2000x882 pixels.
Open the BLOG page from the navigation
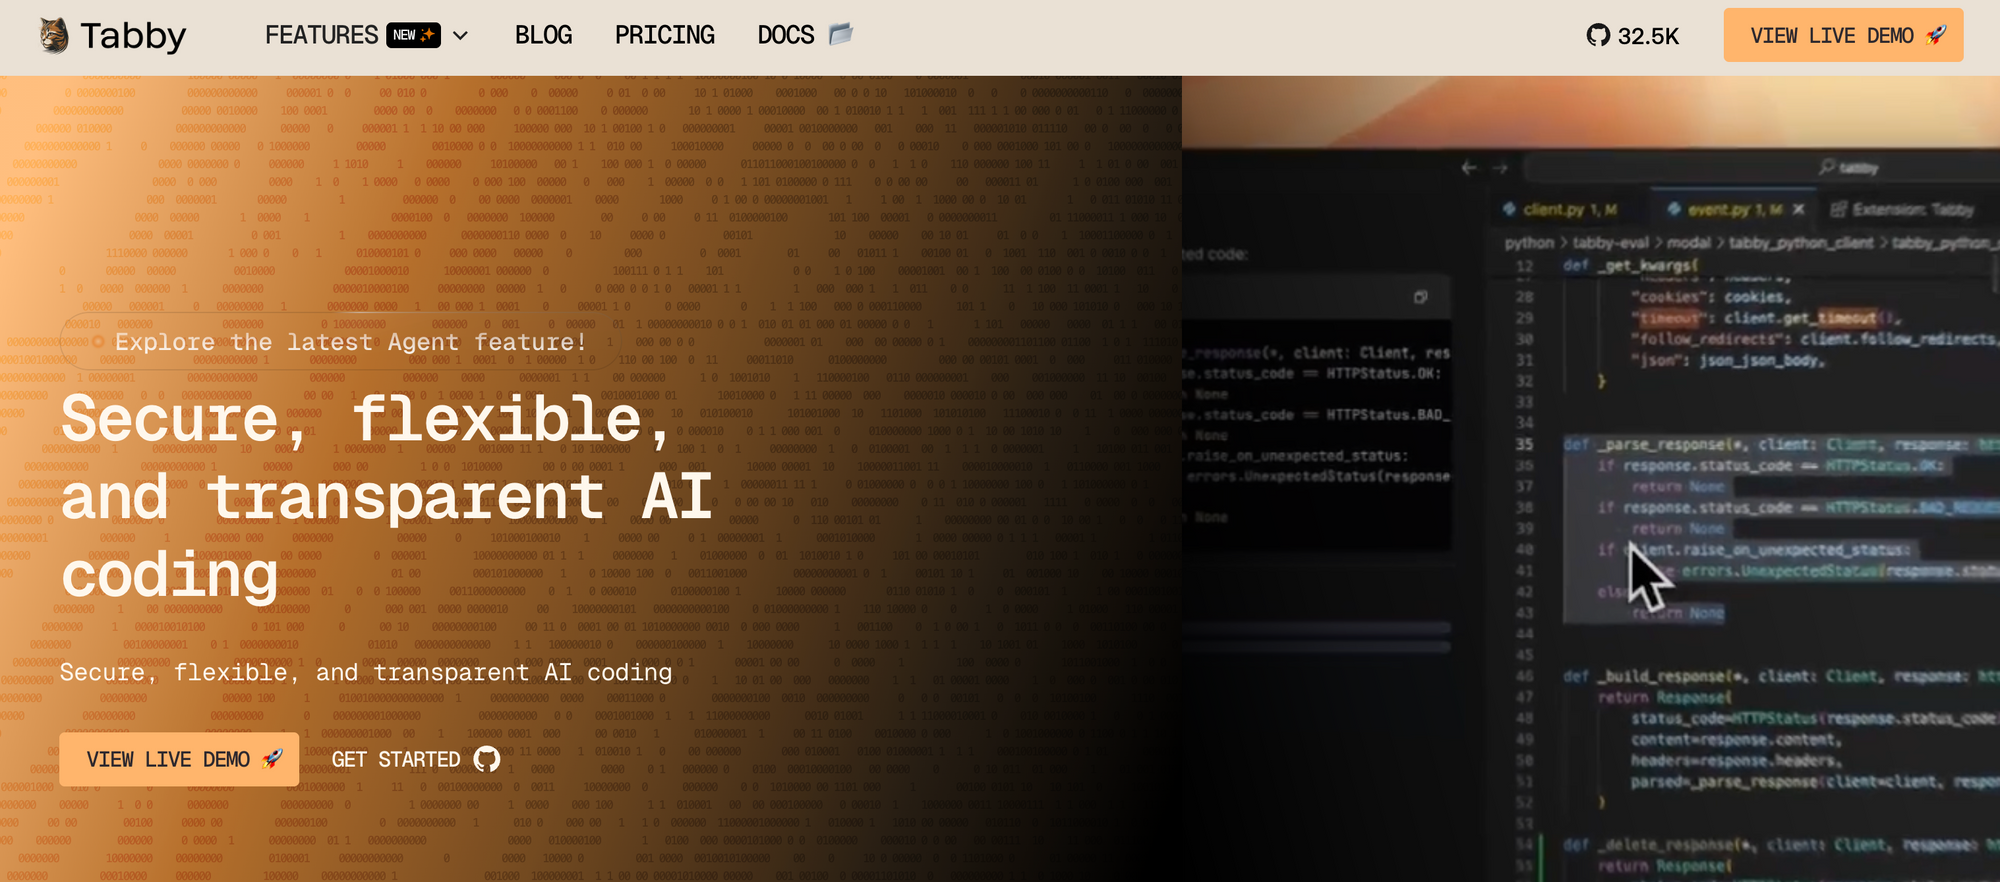click(543, 35)
